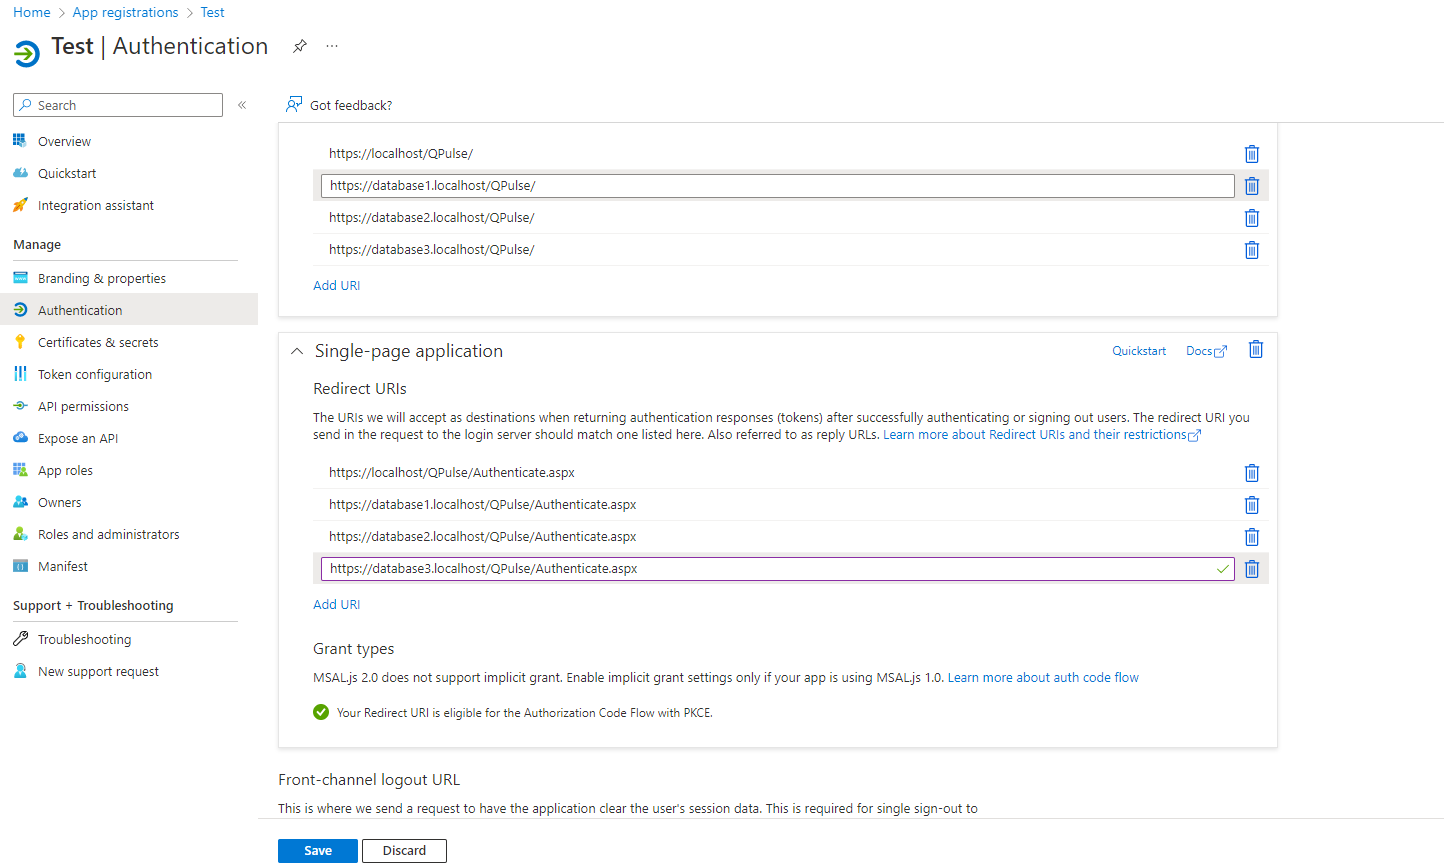Open the more options ellipsis menu
1444x868 pixels.
[x=332, y=46]
